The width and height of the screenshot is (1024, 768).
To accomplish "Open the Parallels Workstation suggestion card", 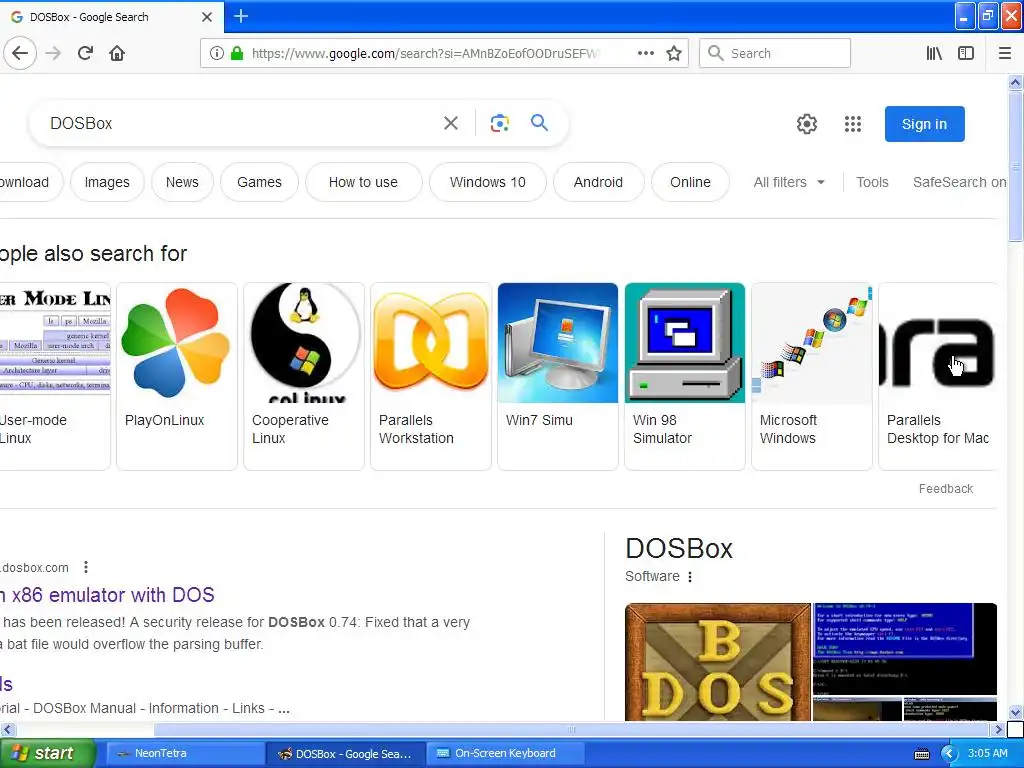I will point(430,376).
